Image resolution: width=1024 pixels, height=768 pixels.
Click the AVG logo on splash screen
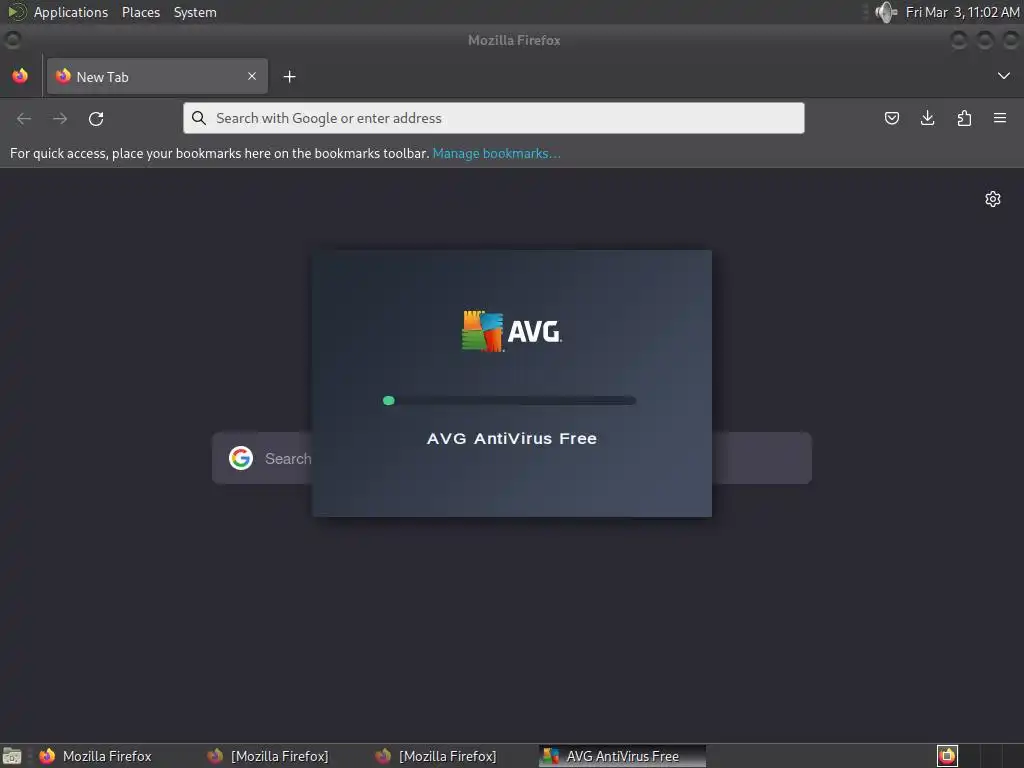[511, 331]
